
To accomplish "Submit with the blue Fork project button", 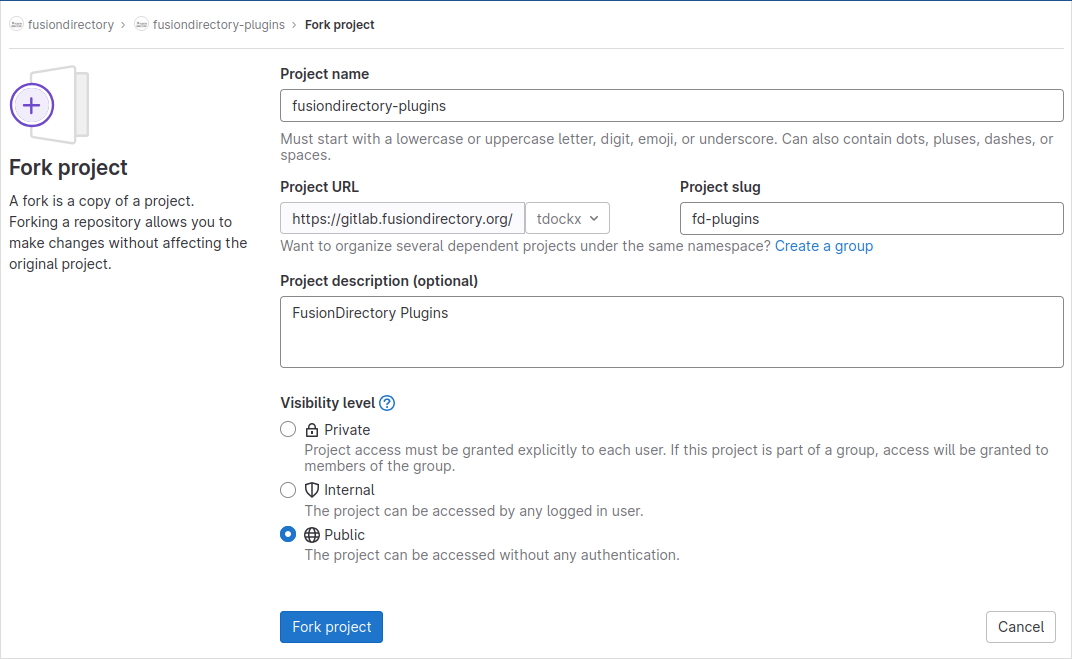I will coord(332,627).
